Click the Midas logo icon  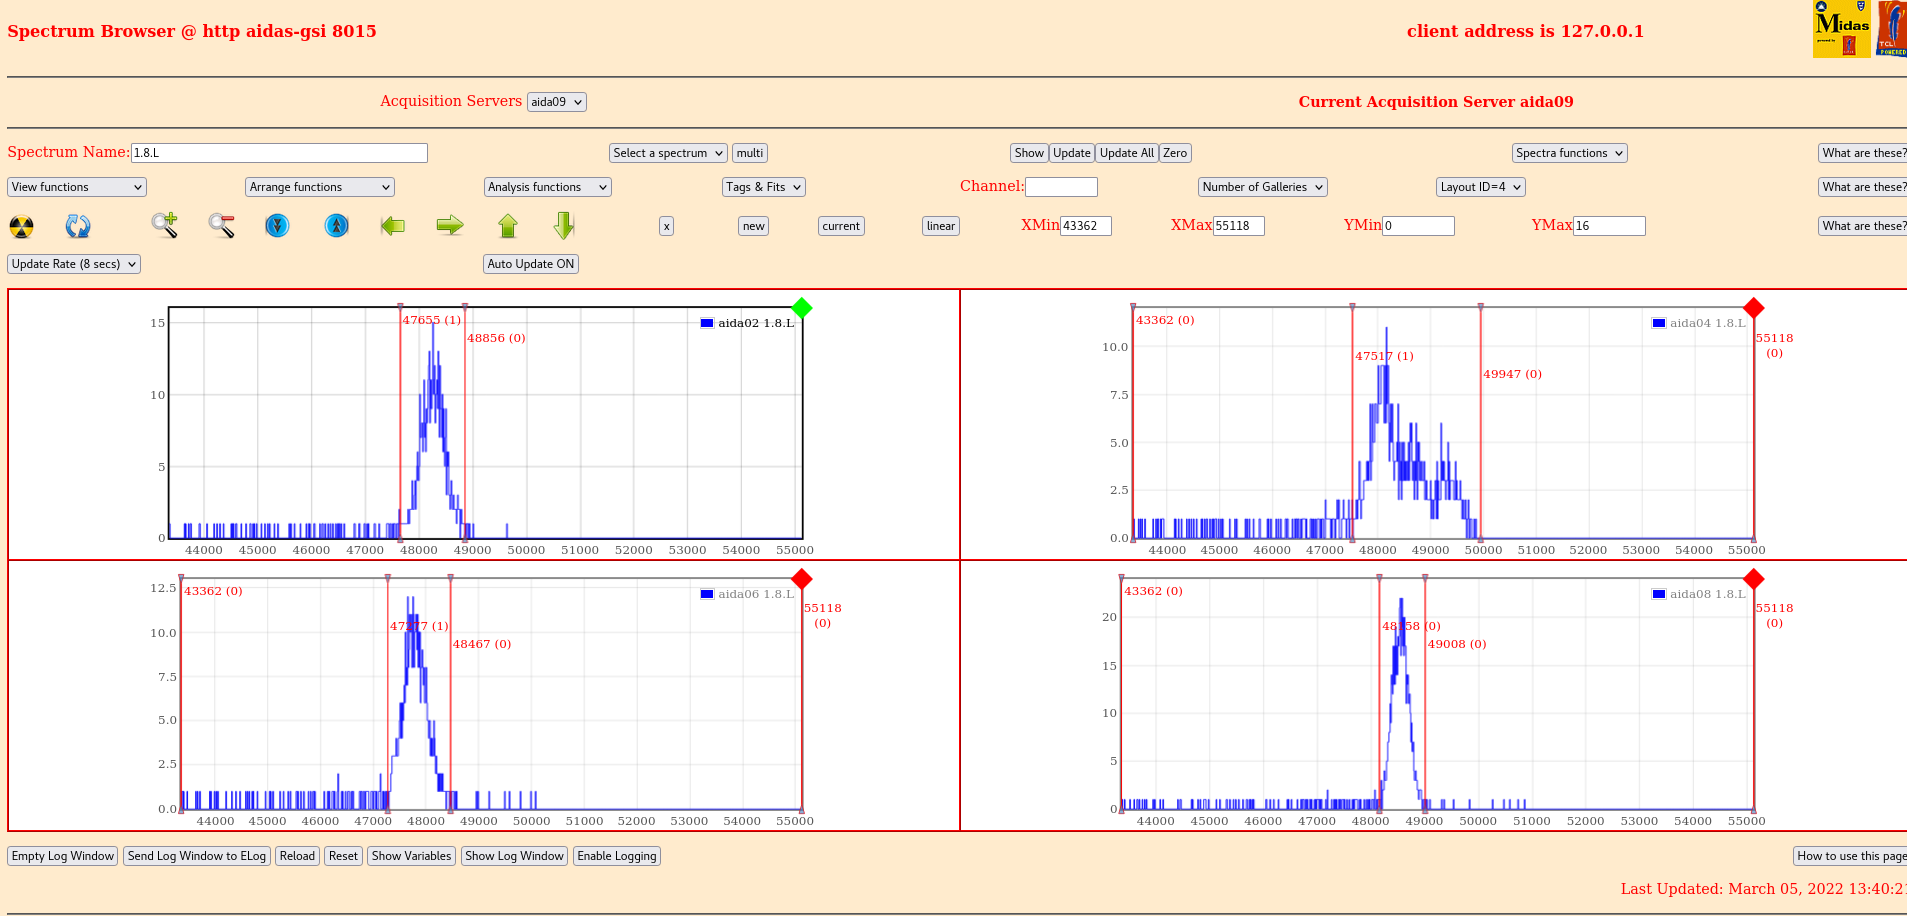point(1841,29)
